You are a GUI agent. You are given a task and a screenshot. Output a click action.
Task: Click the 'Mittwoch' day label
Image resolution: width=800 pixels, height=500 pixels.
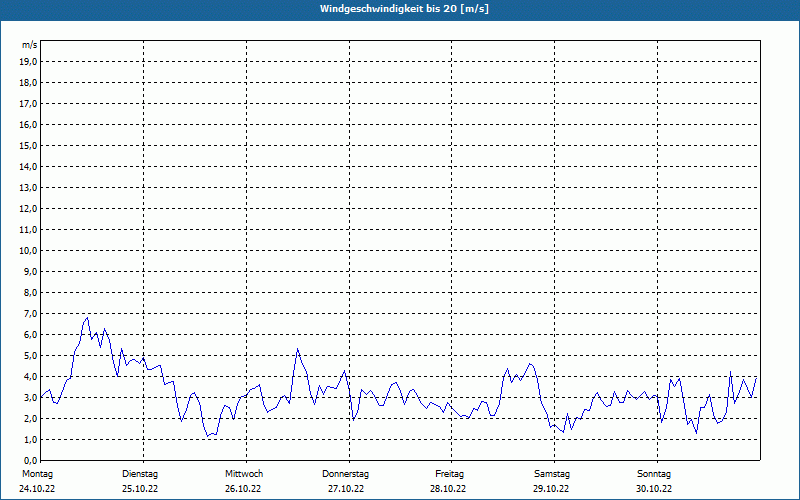[244, 474]
